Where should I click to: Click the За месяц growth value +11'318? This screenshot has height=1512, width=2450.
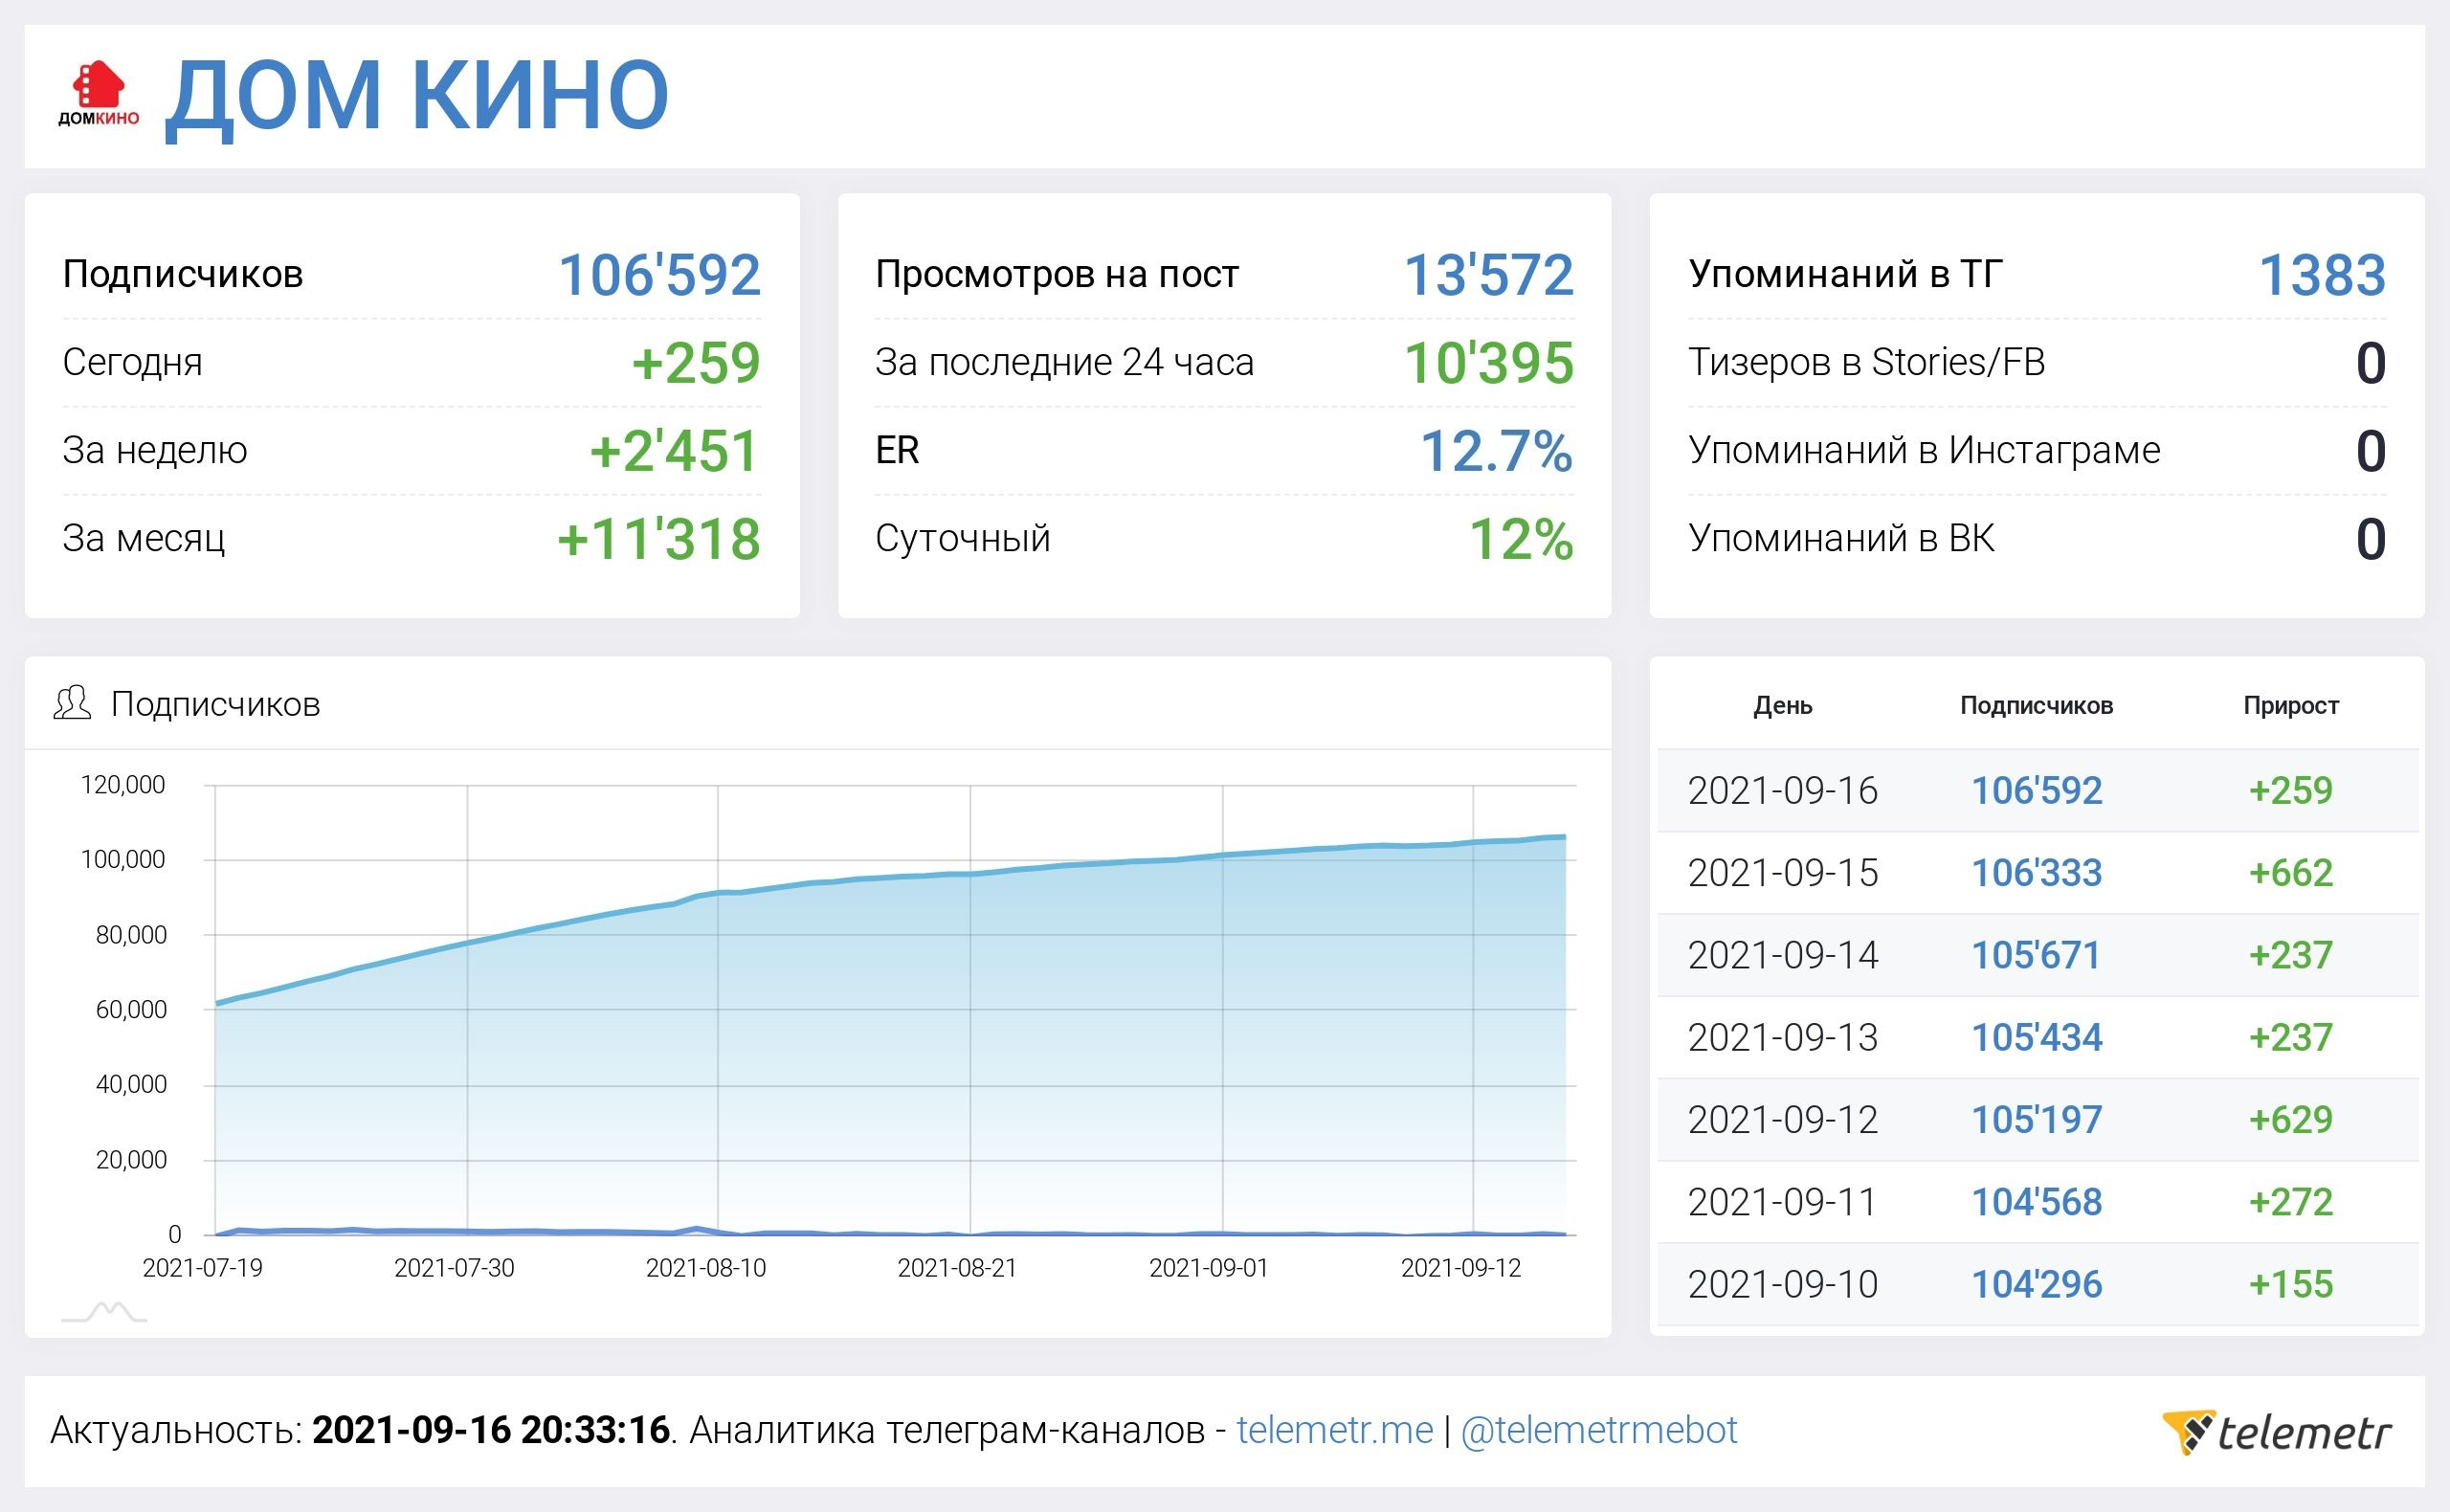click(x=658, y=540)
